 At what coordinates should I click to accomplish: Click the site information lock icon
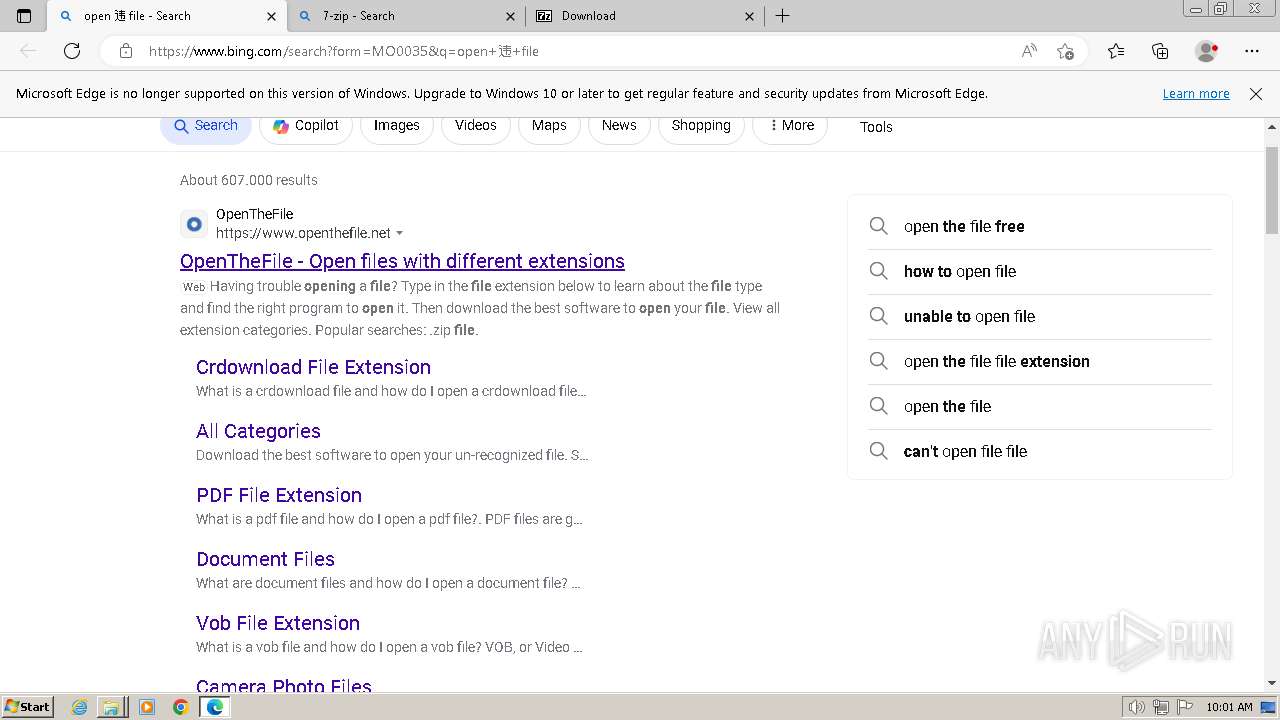coord(126,51)
